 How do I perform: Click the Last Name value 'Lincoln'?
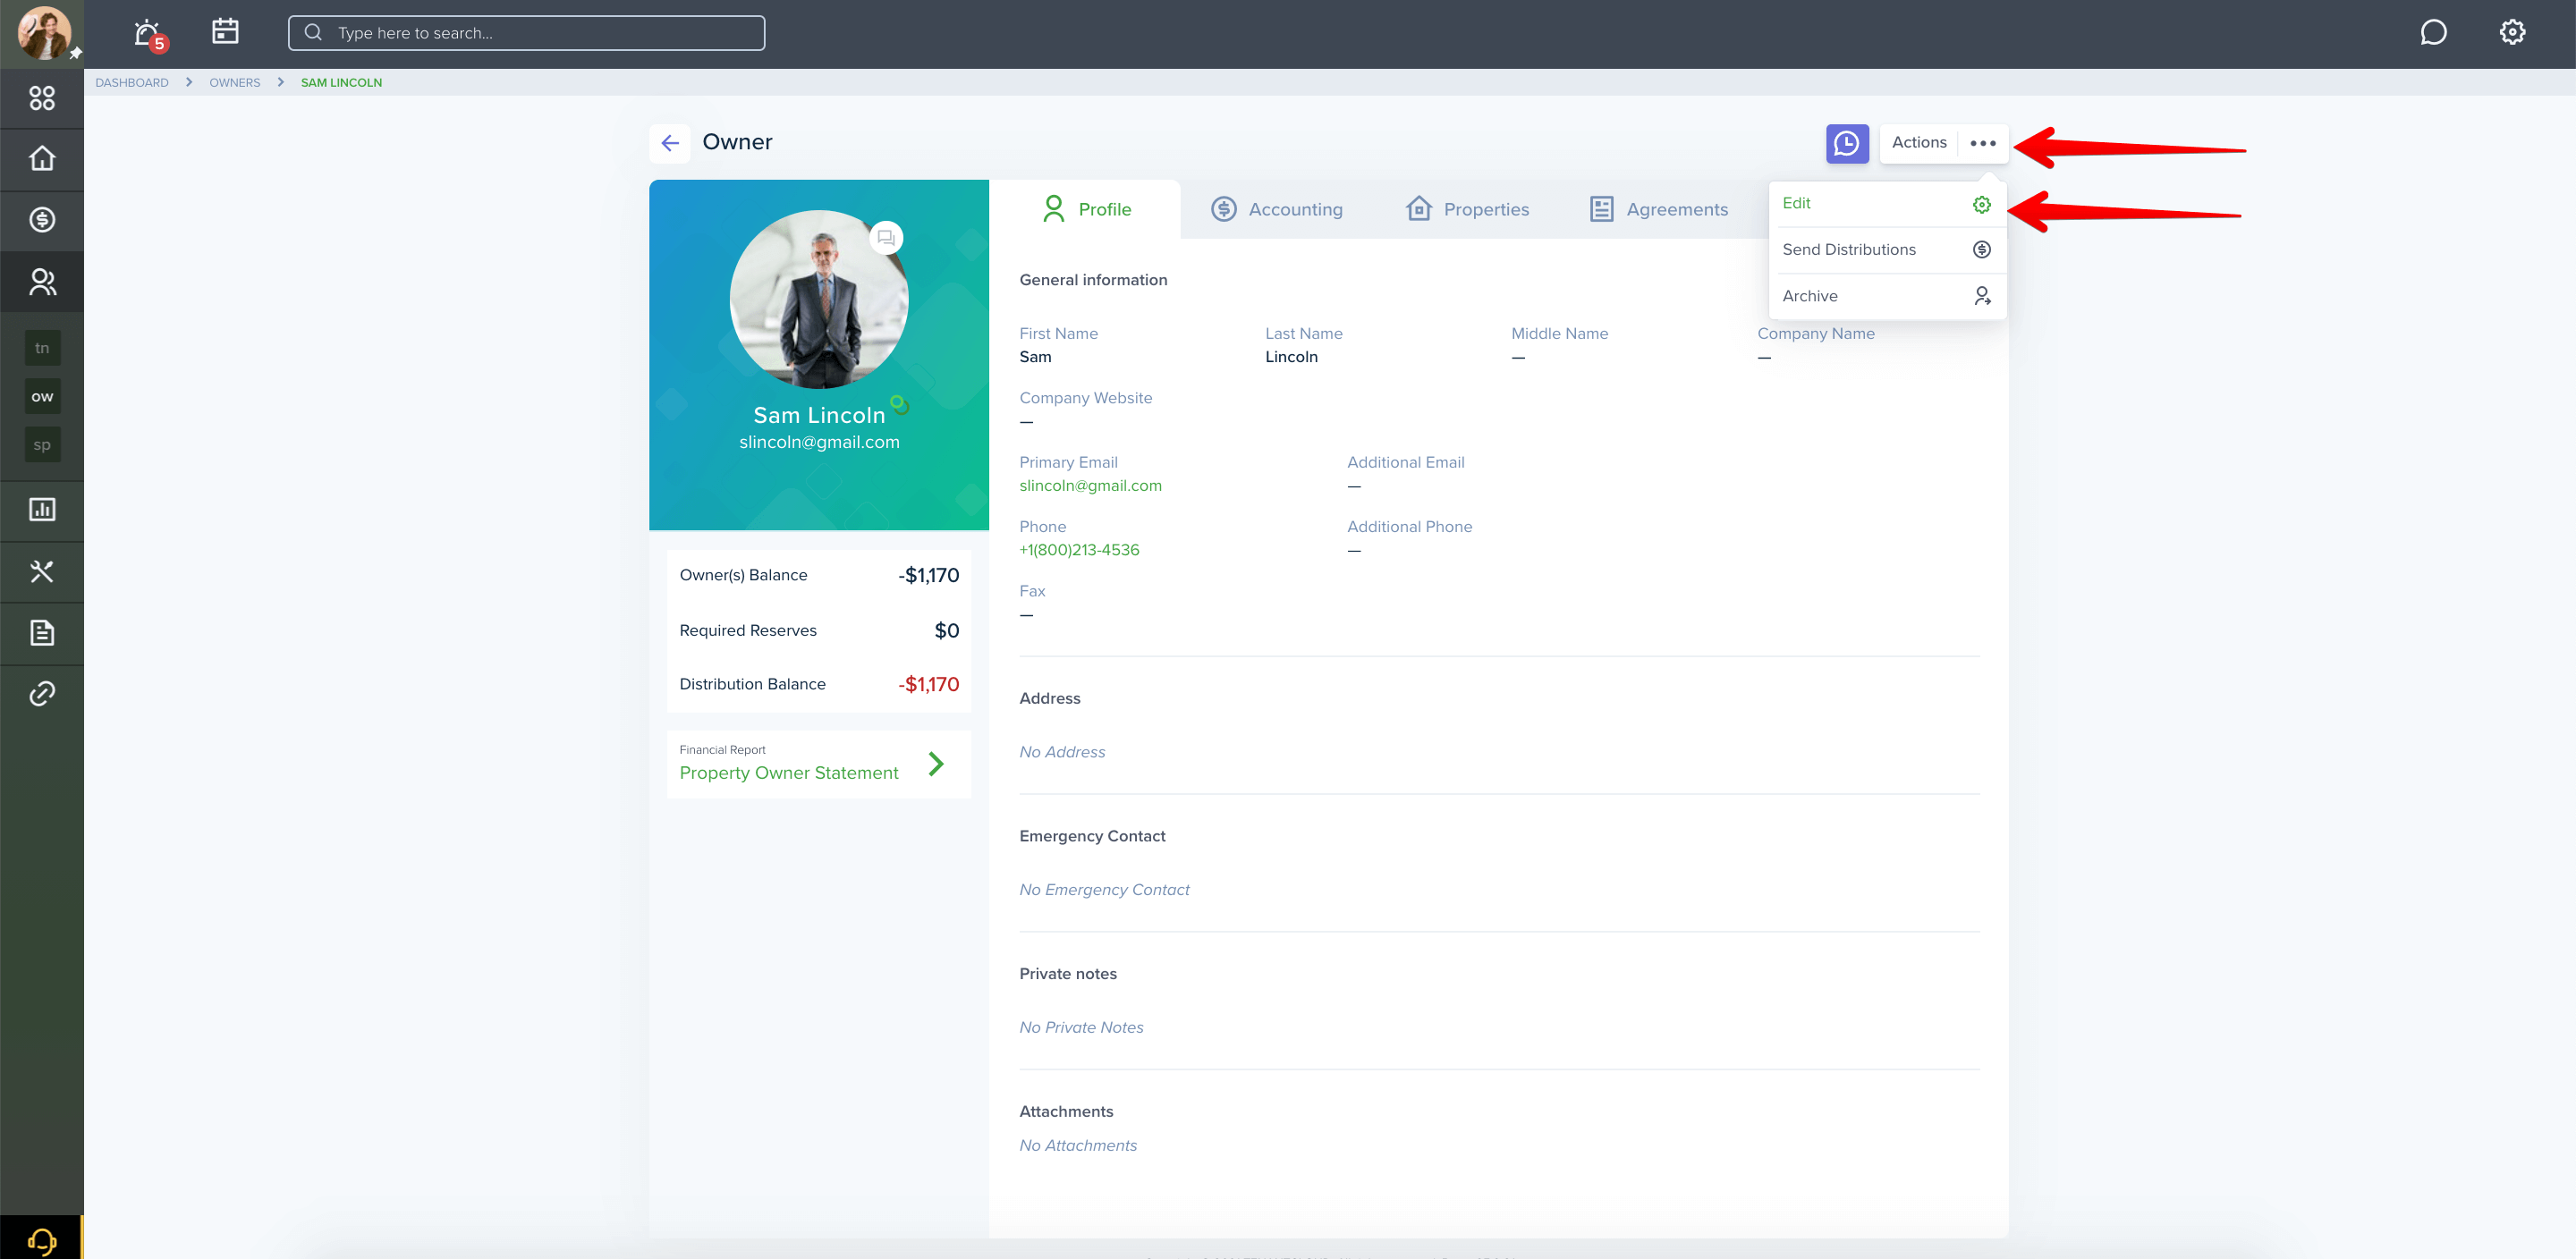coord(1291,357)
